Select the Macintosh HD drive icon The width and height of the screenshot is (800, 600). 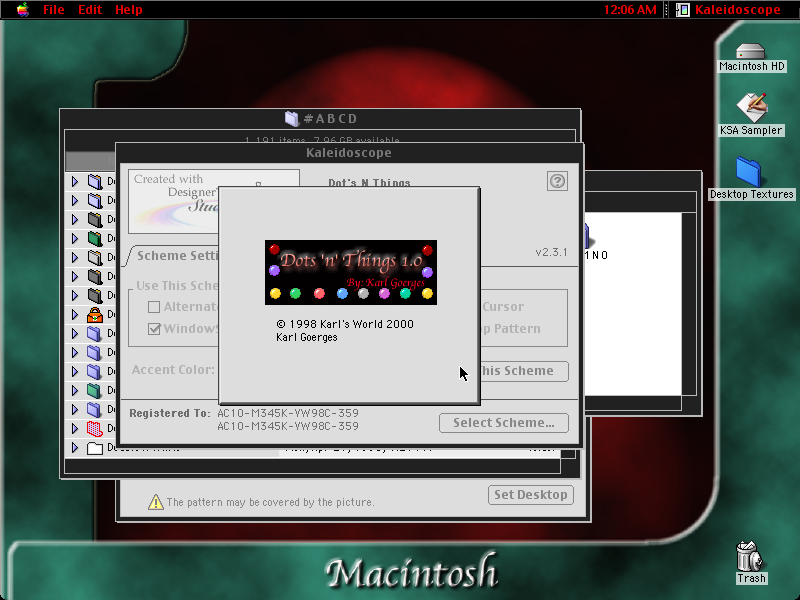pyautogui.click(x=751, y=51)
